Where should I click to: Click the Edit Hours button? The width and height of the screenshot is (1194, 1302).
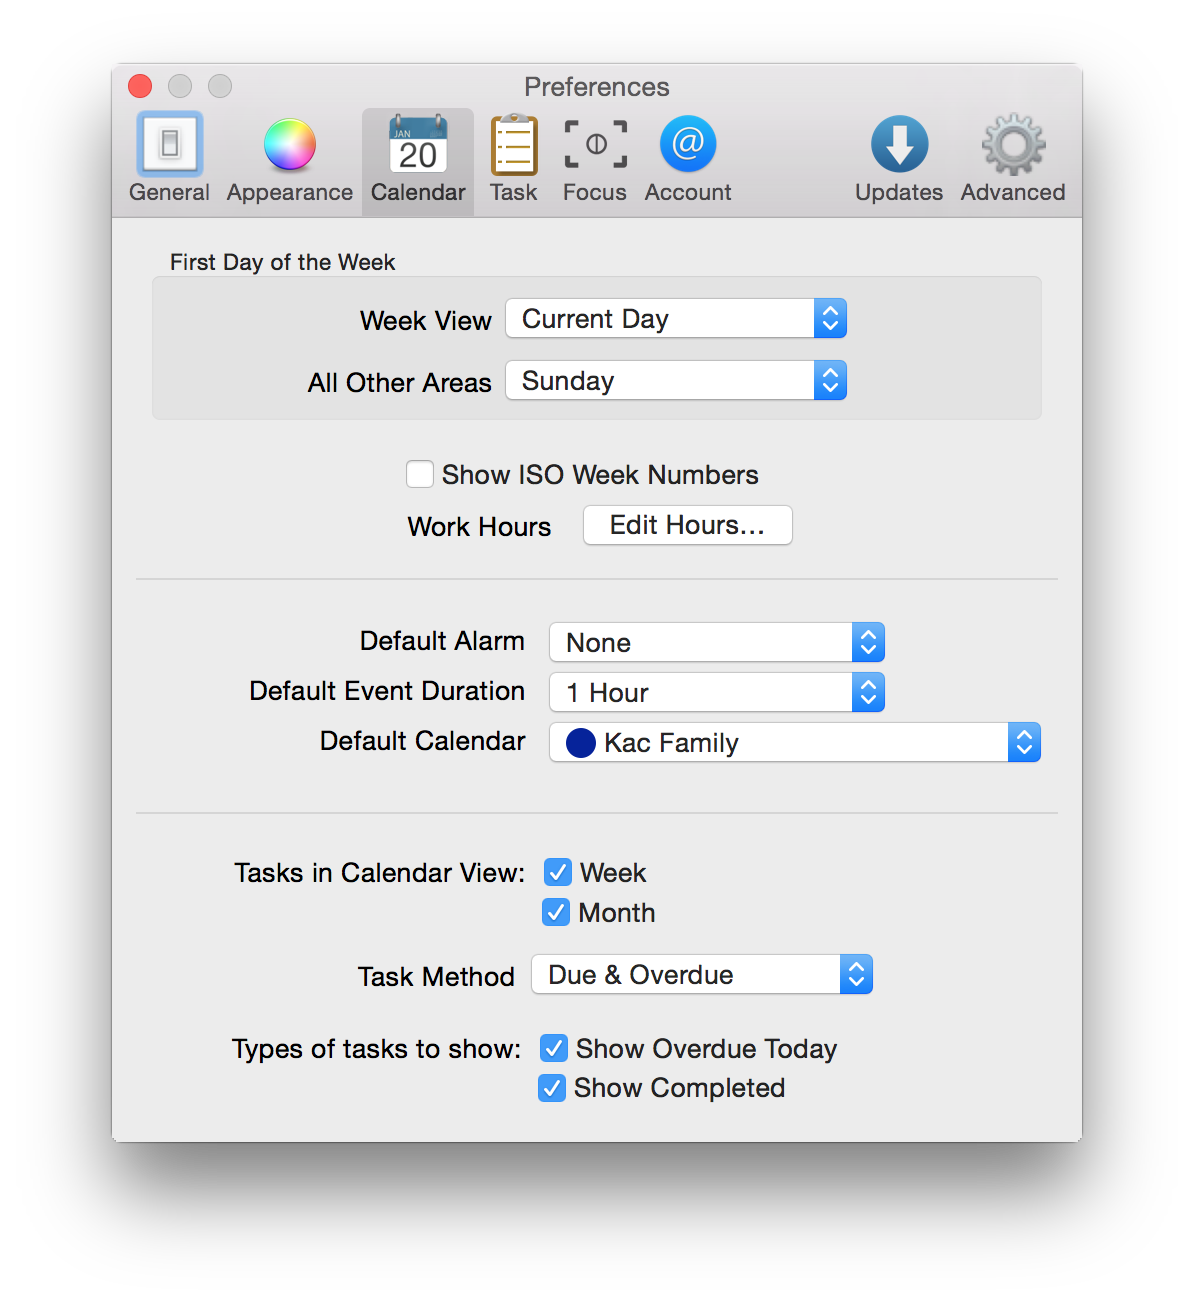[x=688, y=525]
